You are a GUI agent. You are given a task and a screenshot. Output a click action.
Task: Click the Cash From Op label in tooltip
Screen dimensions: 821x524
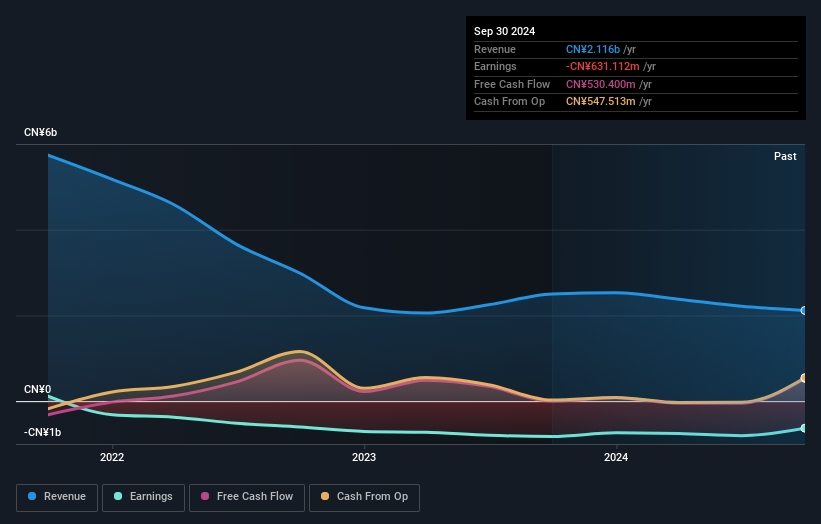click(x=509, y=102)
